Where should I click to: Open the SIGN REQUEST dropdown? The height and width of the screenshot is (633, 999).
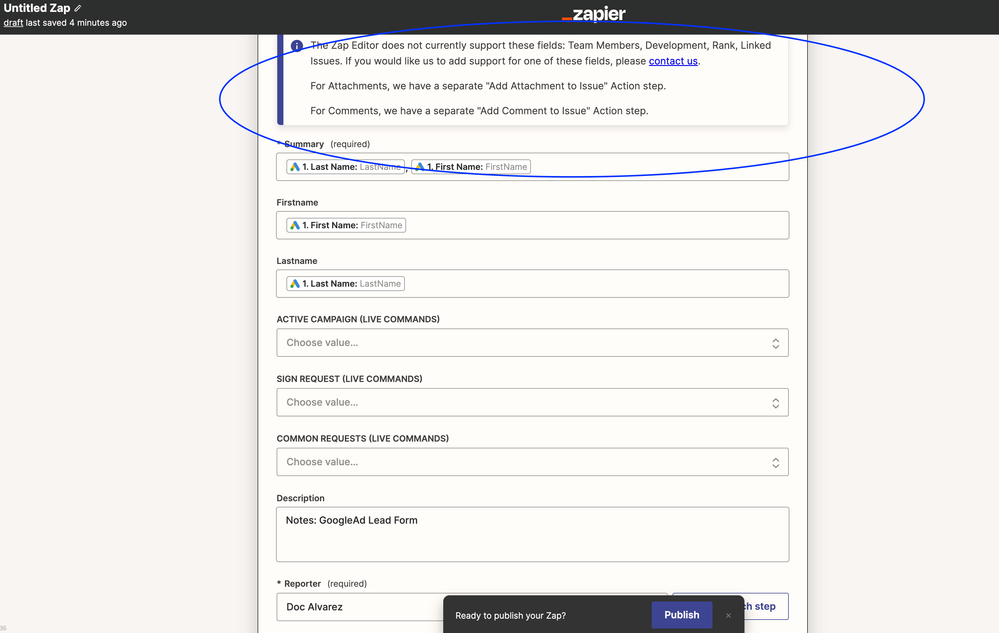(533, 402)
